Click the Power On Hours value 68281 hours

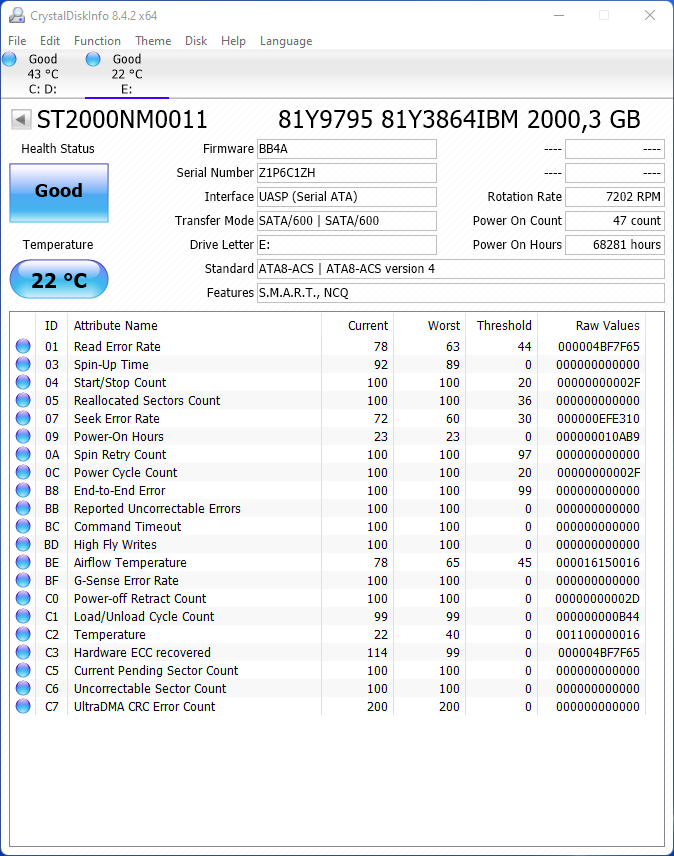click(x=615, y=245)
